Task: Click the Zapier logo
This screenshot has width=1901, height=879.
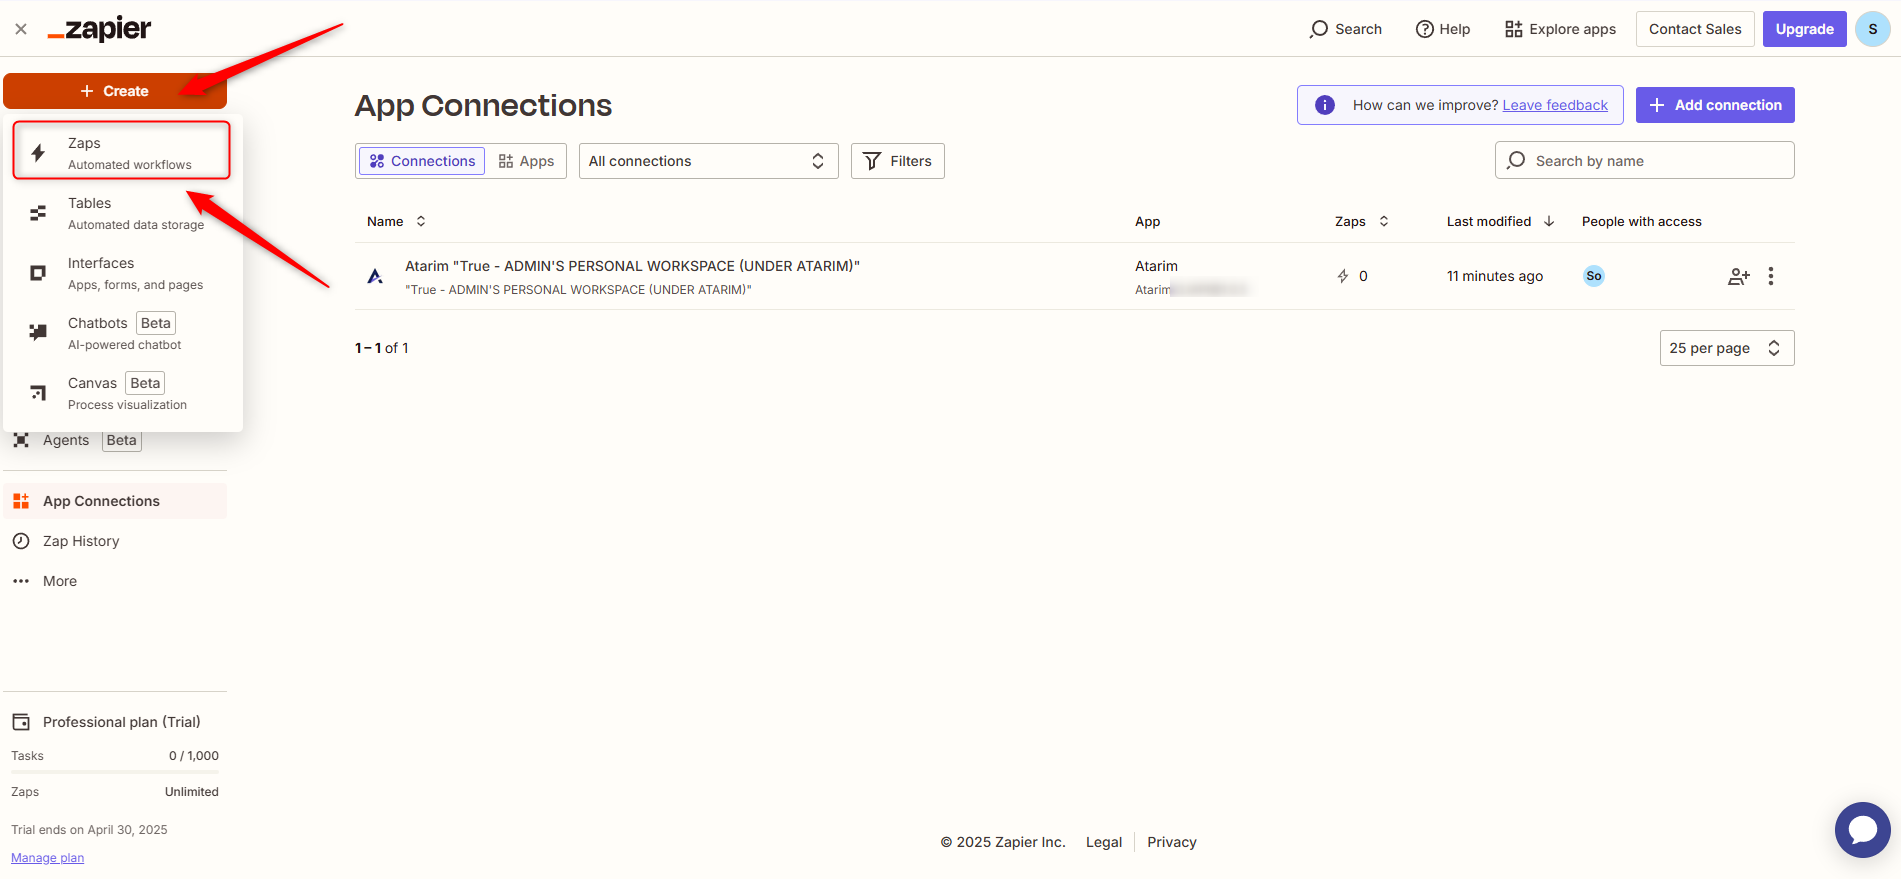Action: click(x=100, y=29)
